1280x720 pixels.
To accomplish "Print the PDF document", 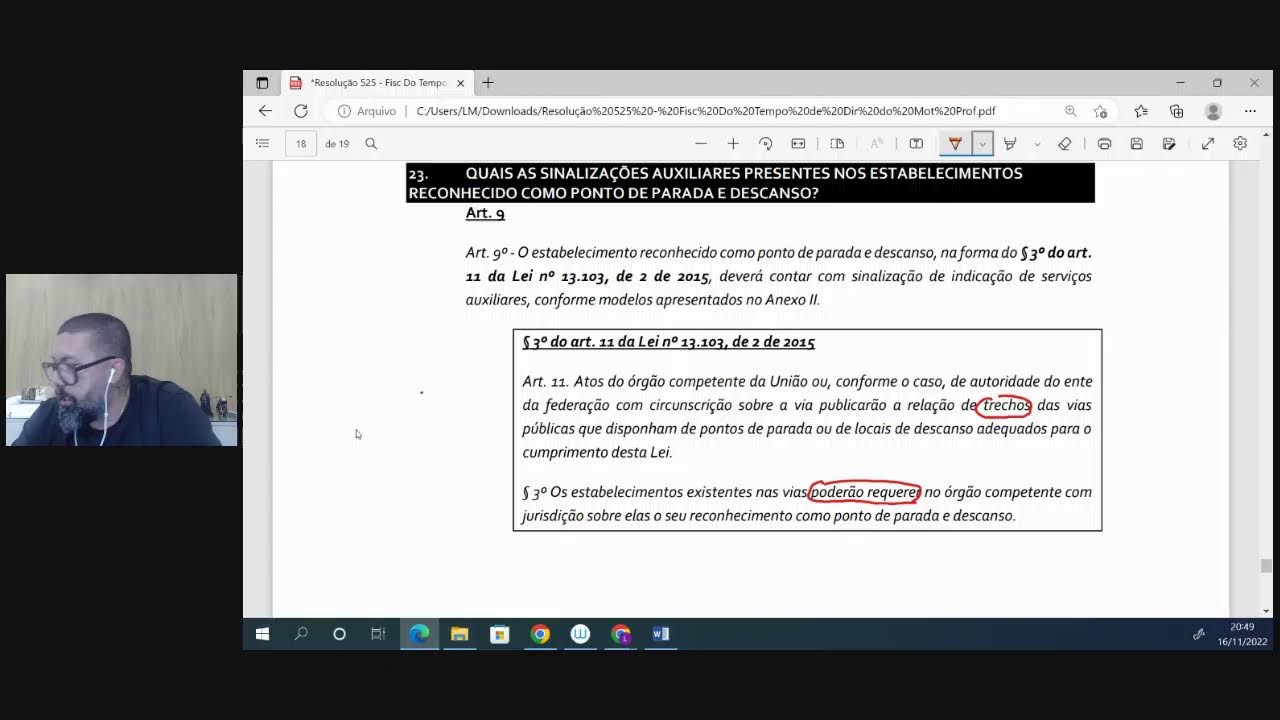I will click(1104, 144).
